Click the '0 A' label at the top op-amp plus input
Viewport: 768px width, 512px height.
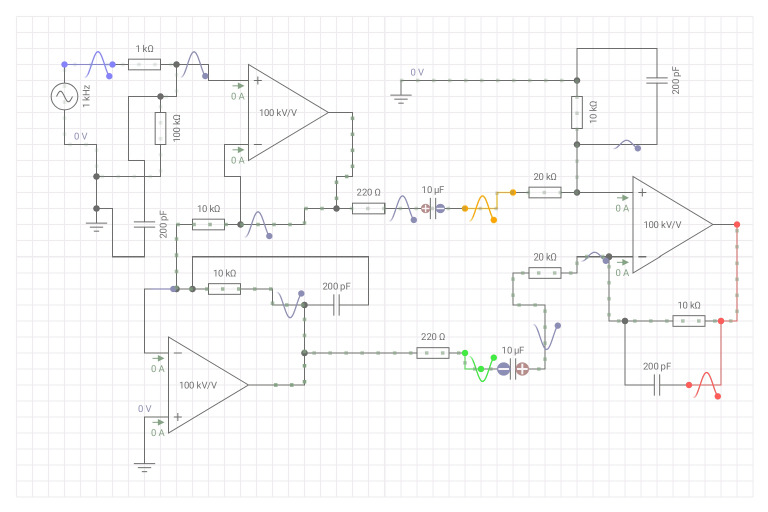238,97
